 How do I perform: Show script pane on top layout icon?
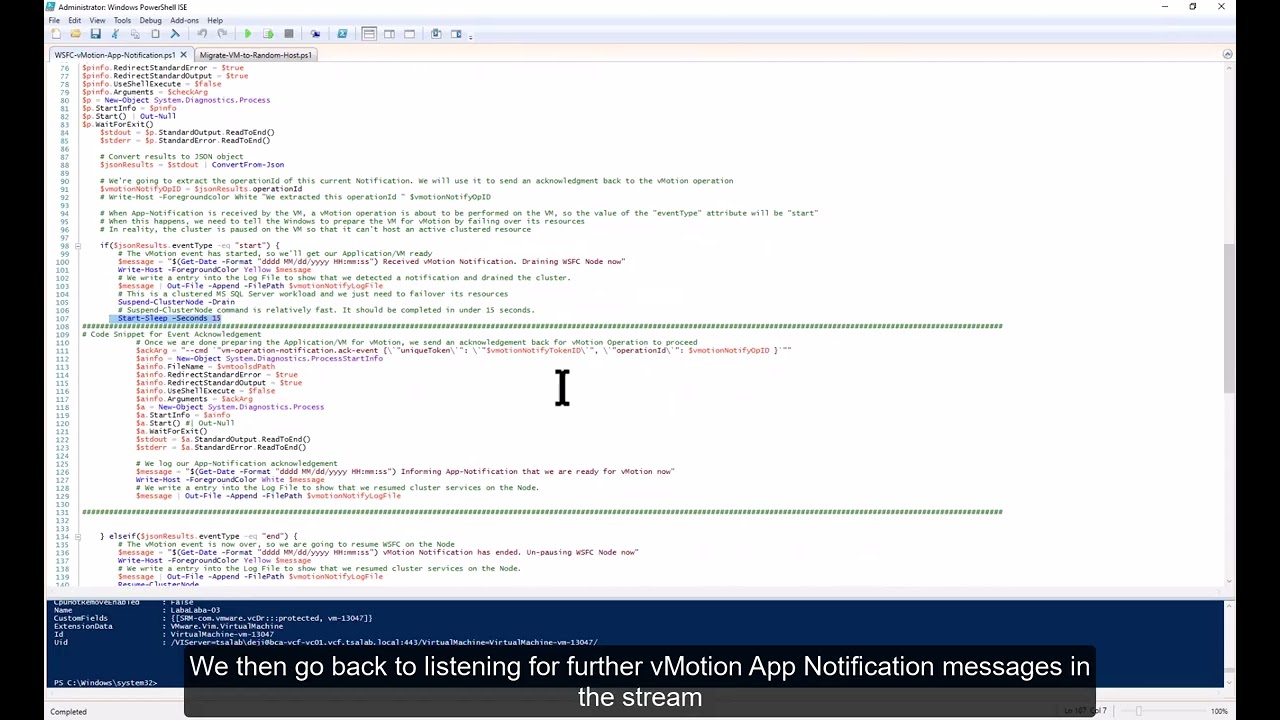(x=369, y=34)
